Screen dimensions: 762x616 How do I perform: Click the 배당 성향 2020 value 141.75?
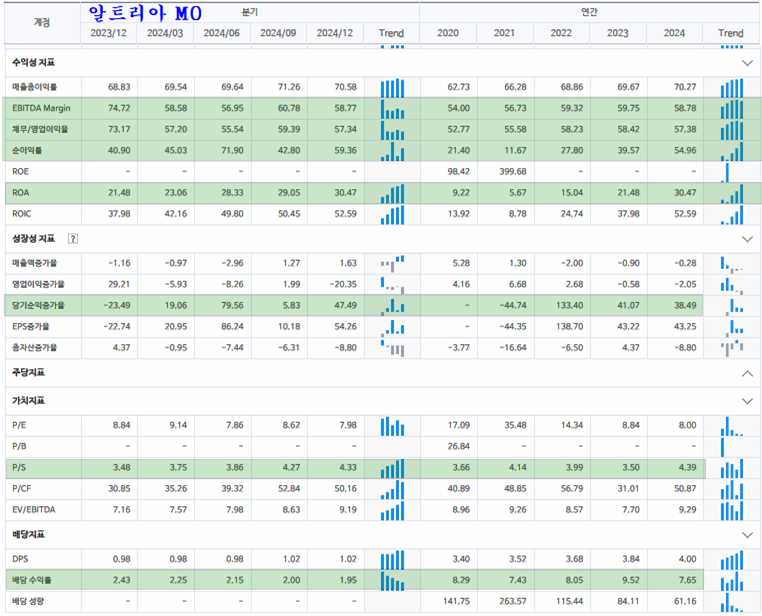coord(456,601)
